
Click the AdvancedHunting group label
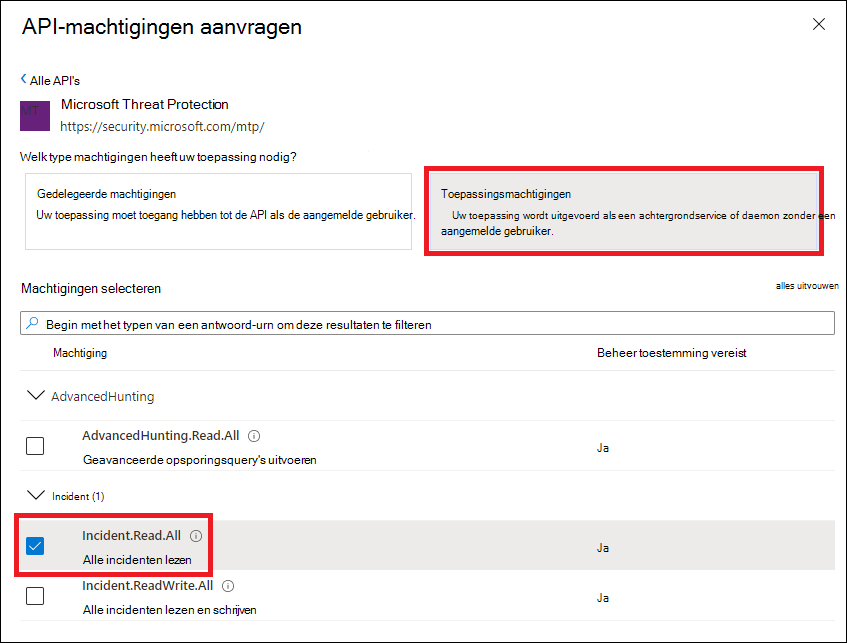103,397
